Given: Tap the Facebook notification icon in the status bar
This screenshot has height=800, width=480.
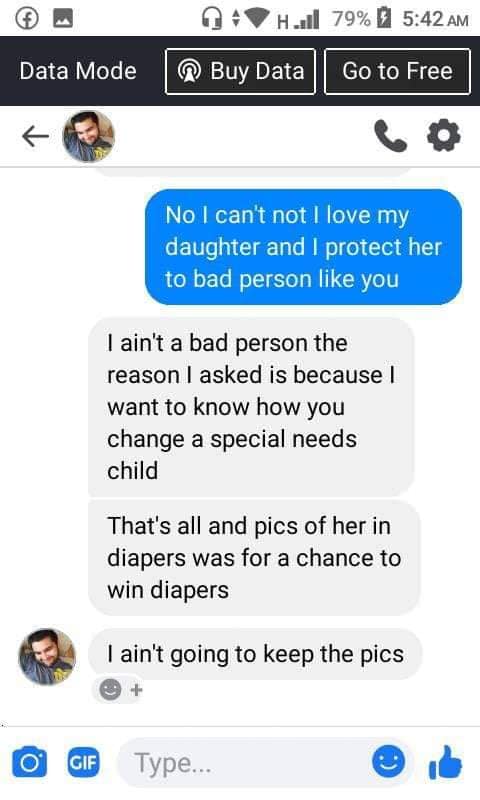Looking at the screenshot, I should (27, 19).
